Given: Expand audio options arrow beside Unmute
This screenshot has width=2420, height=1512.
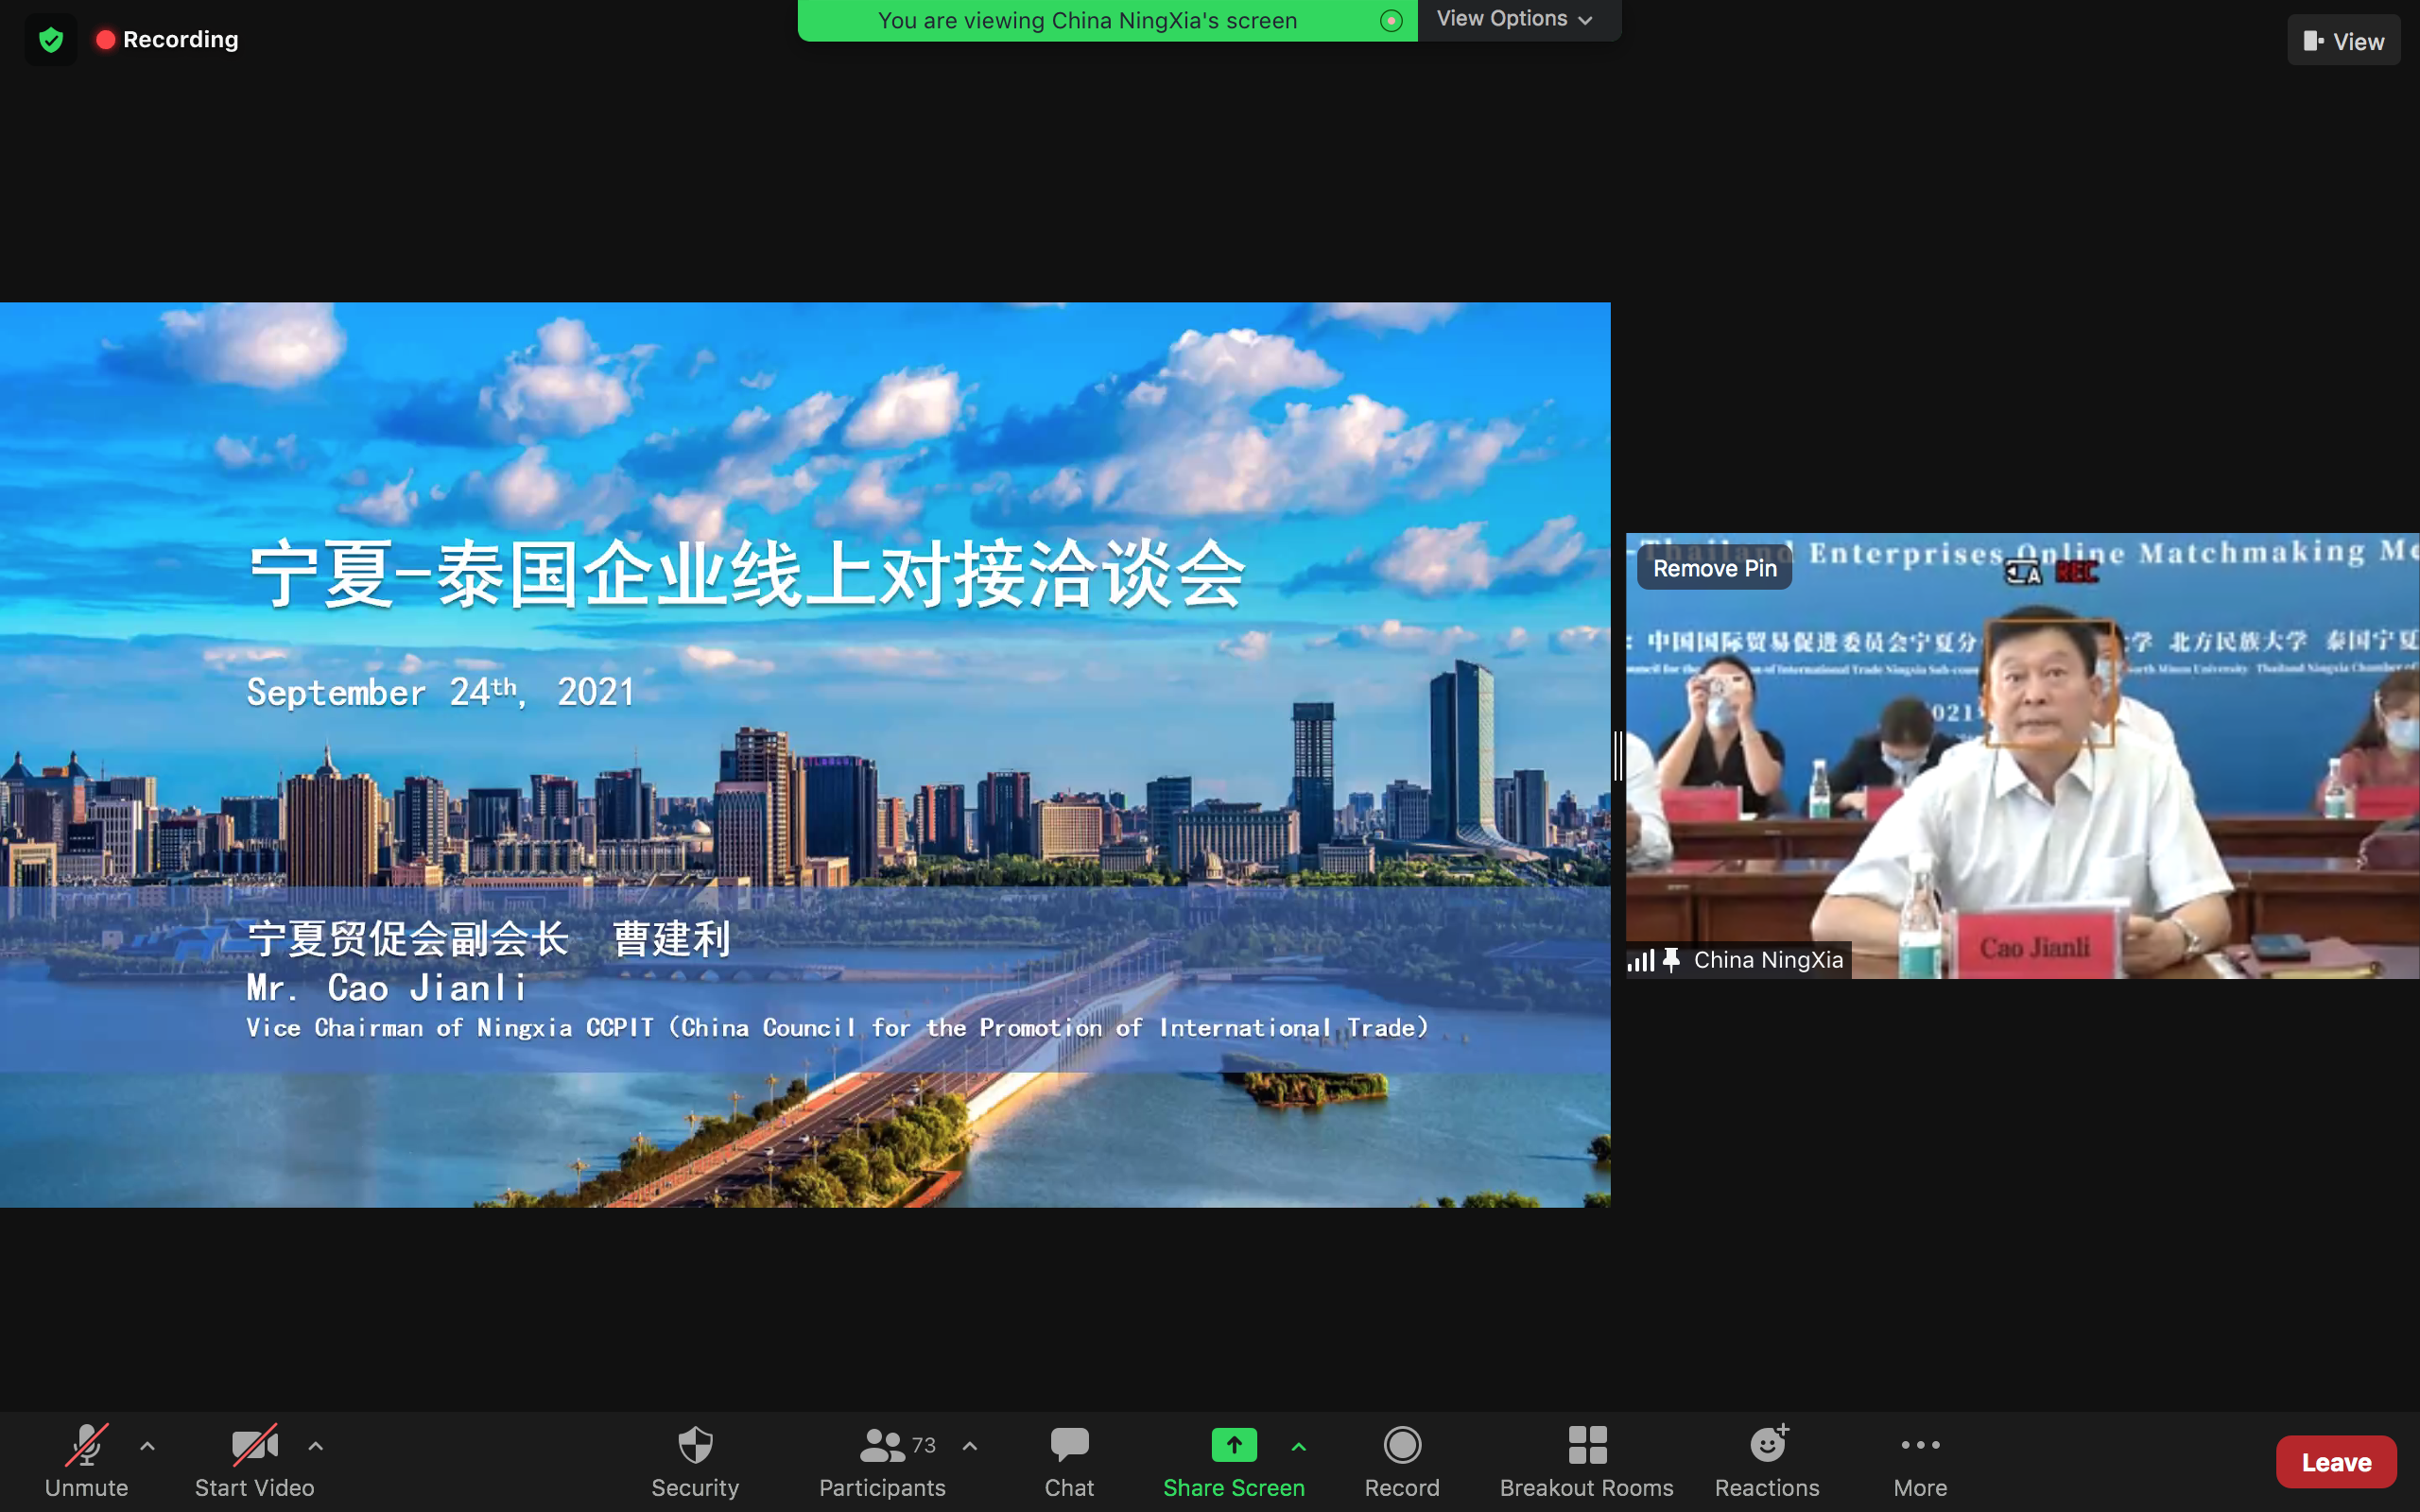Looking at the screenshot, I should tap(148, 1446).
